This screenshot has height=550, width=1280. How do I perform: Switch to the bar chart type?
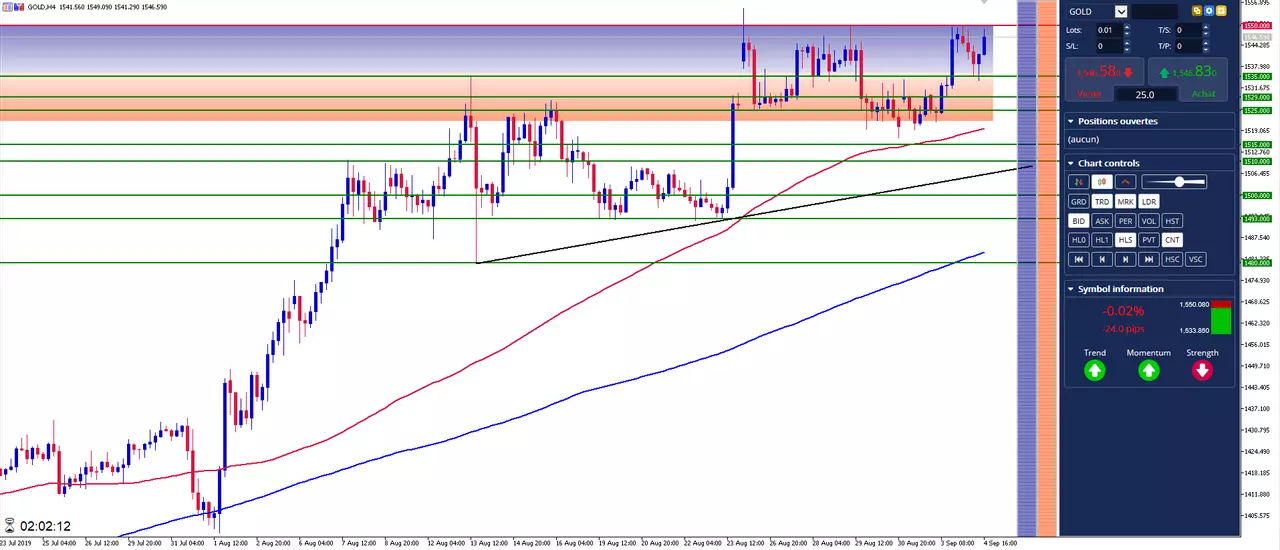tap(1079, 182)
